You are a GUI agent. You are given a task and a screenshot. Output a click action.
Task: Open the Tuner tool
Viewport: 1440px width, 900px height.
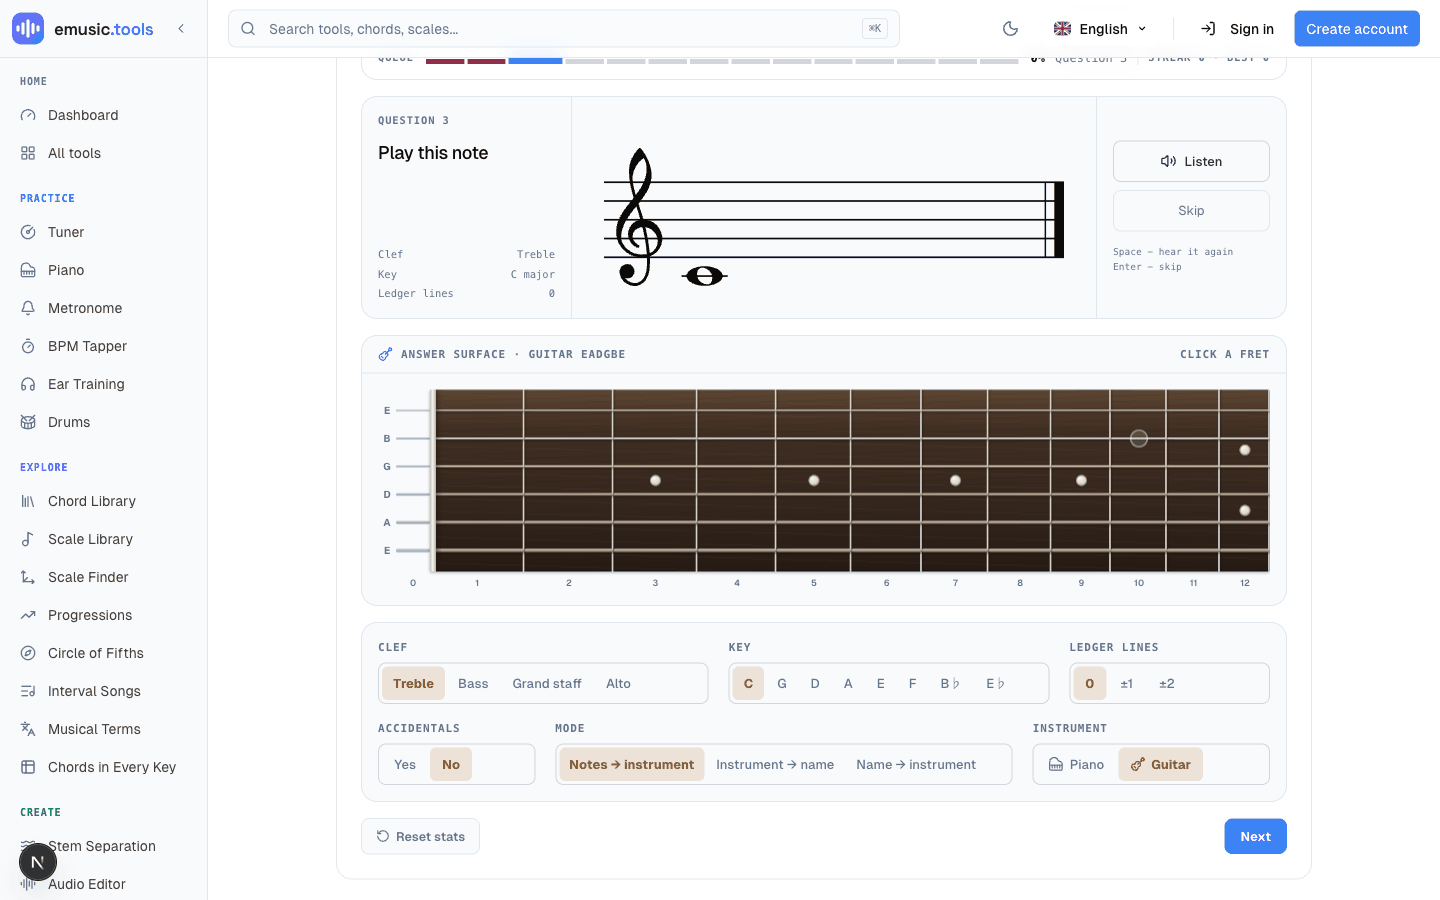[104, 232]
